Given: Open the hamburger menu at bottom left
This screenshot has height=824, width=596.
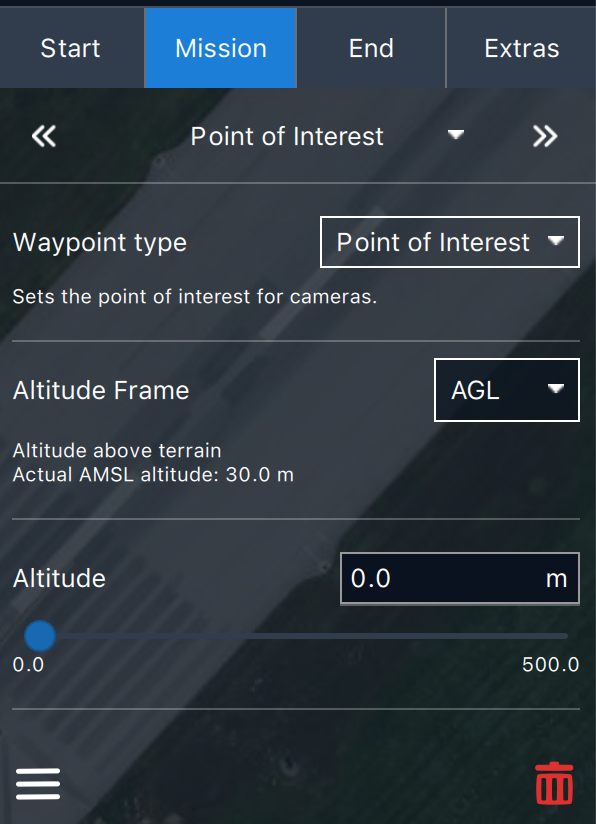Looking at the screenshot, I should pyautogui.click(x=38, y=784).
